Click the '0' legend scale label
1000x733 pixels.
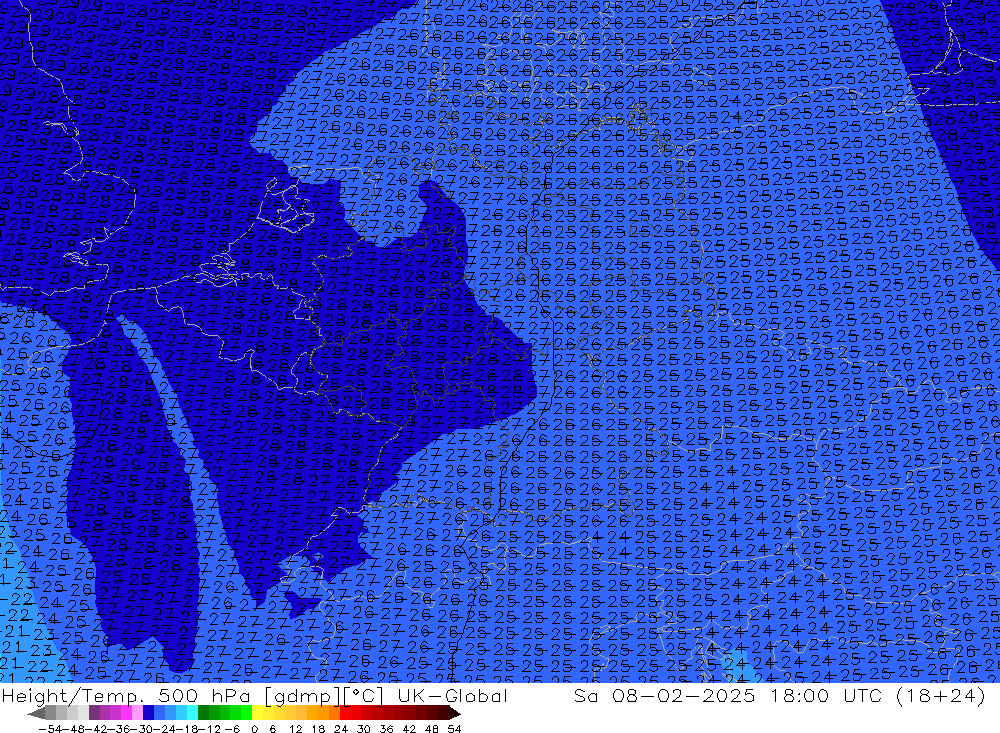(x=254, y=729)
